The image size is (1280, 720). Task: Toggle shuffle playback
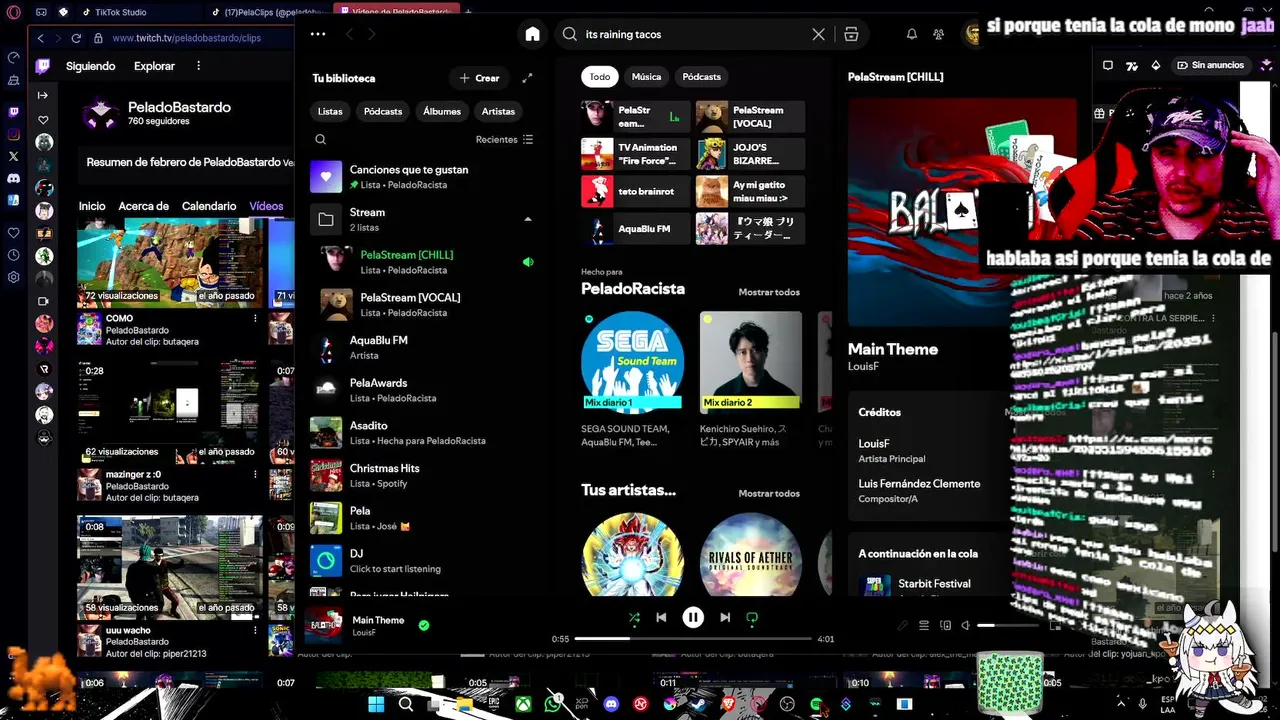[x=634, y=618]
